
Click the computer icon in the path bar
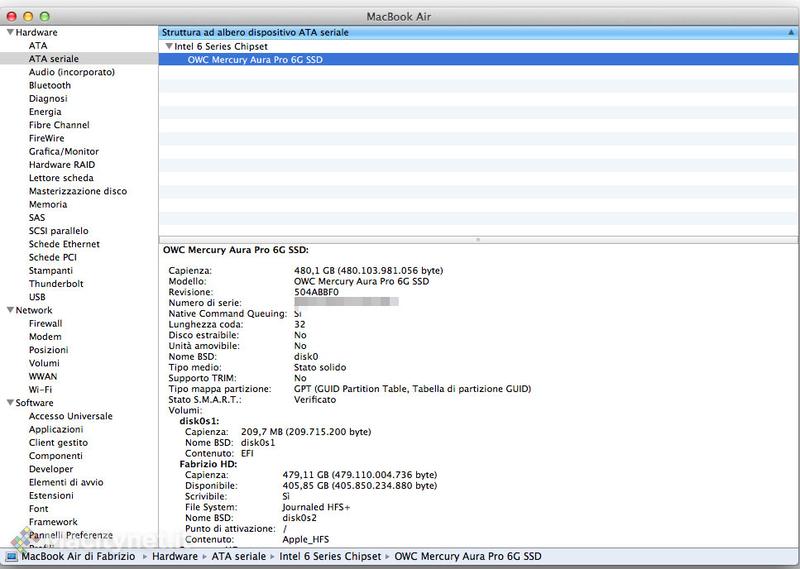[x=11, y=556]
